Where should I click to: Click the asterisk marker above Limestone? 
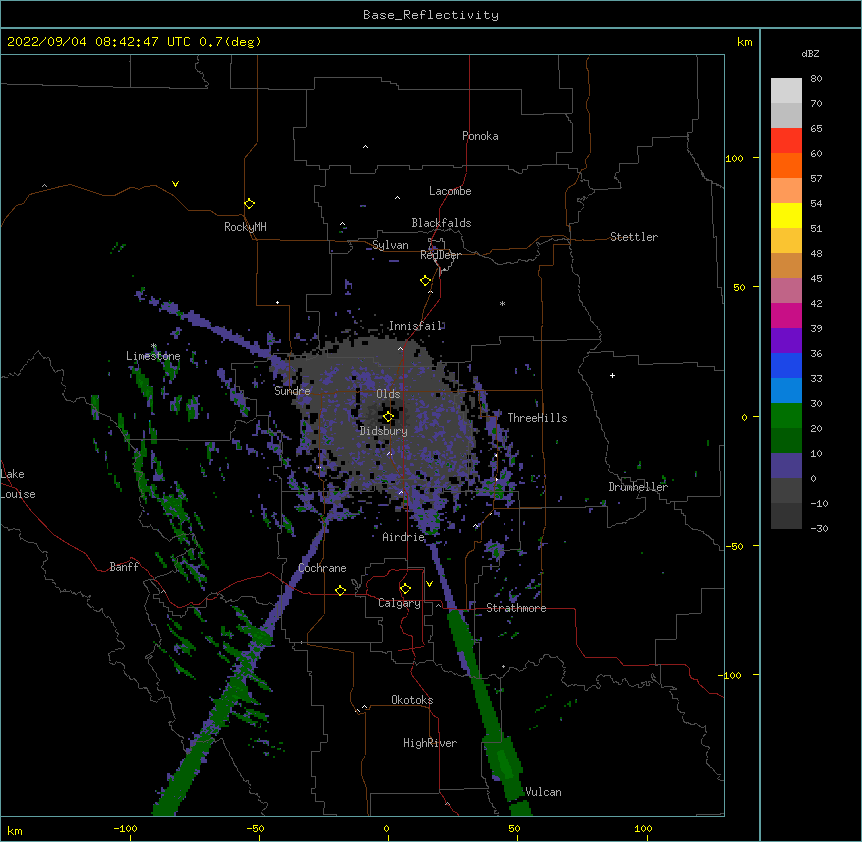[x=153, y=346]
